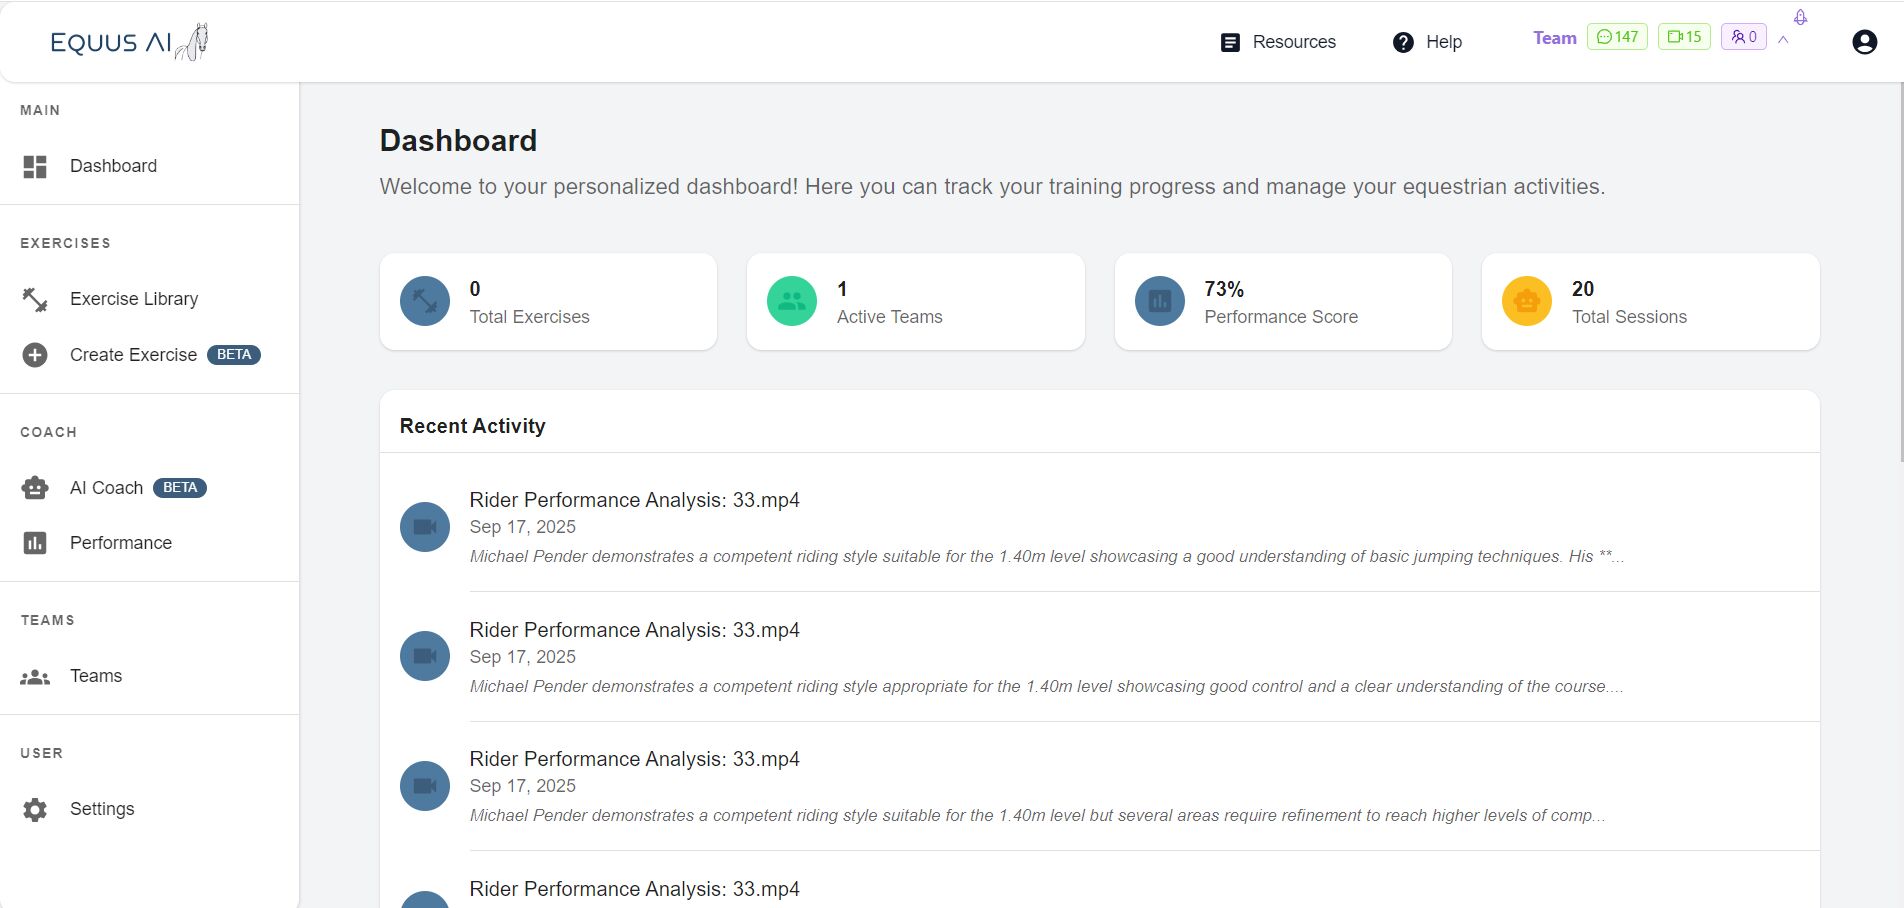Click the yellow Total Sessions robot icon
This screenshot has height=908, width=1904.
click(x=1527, y=301)
